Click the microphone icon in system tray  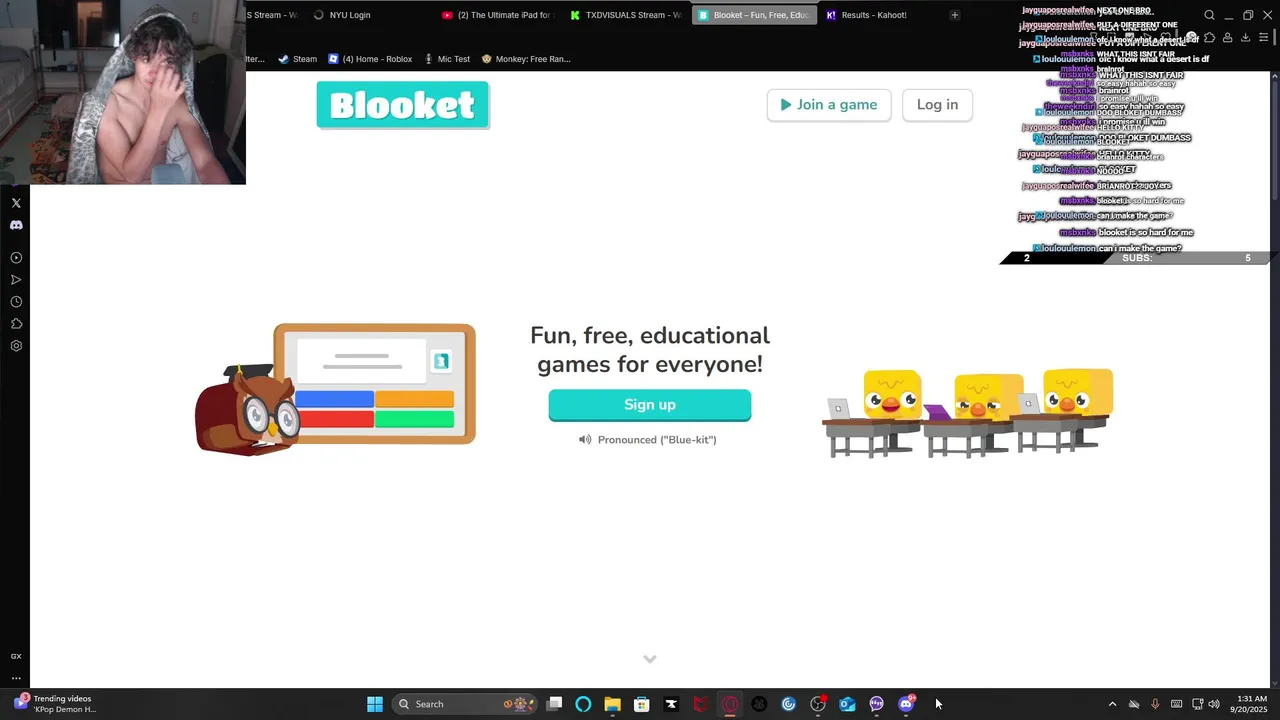coord(1155,704)
